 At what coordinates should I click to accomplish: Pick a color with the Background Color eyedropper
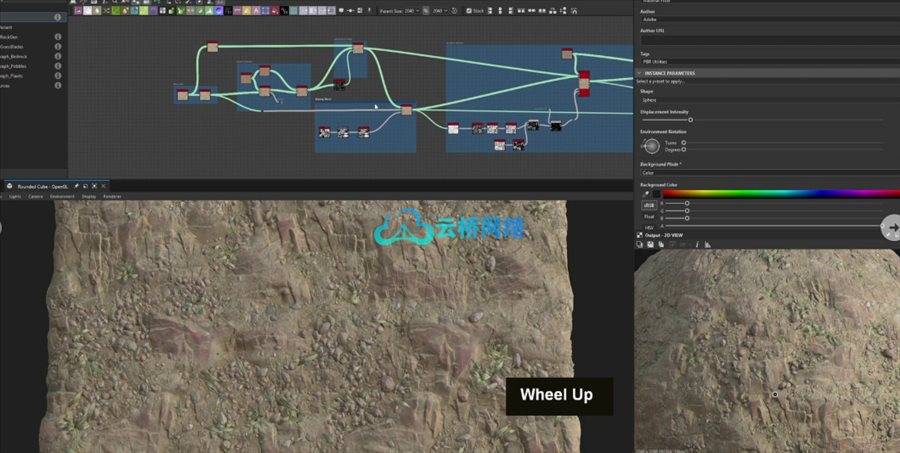(647, 193)
